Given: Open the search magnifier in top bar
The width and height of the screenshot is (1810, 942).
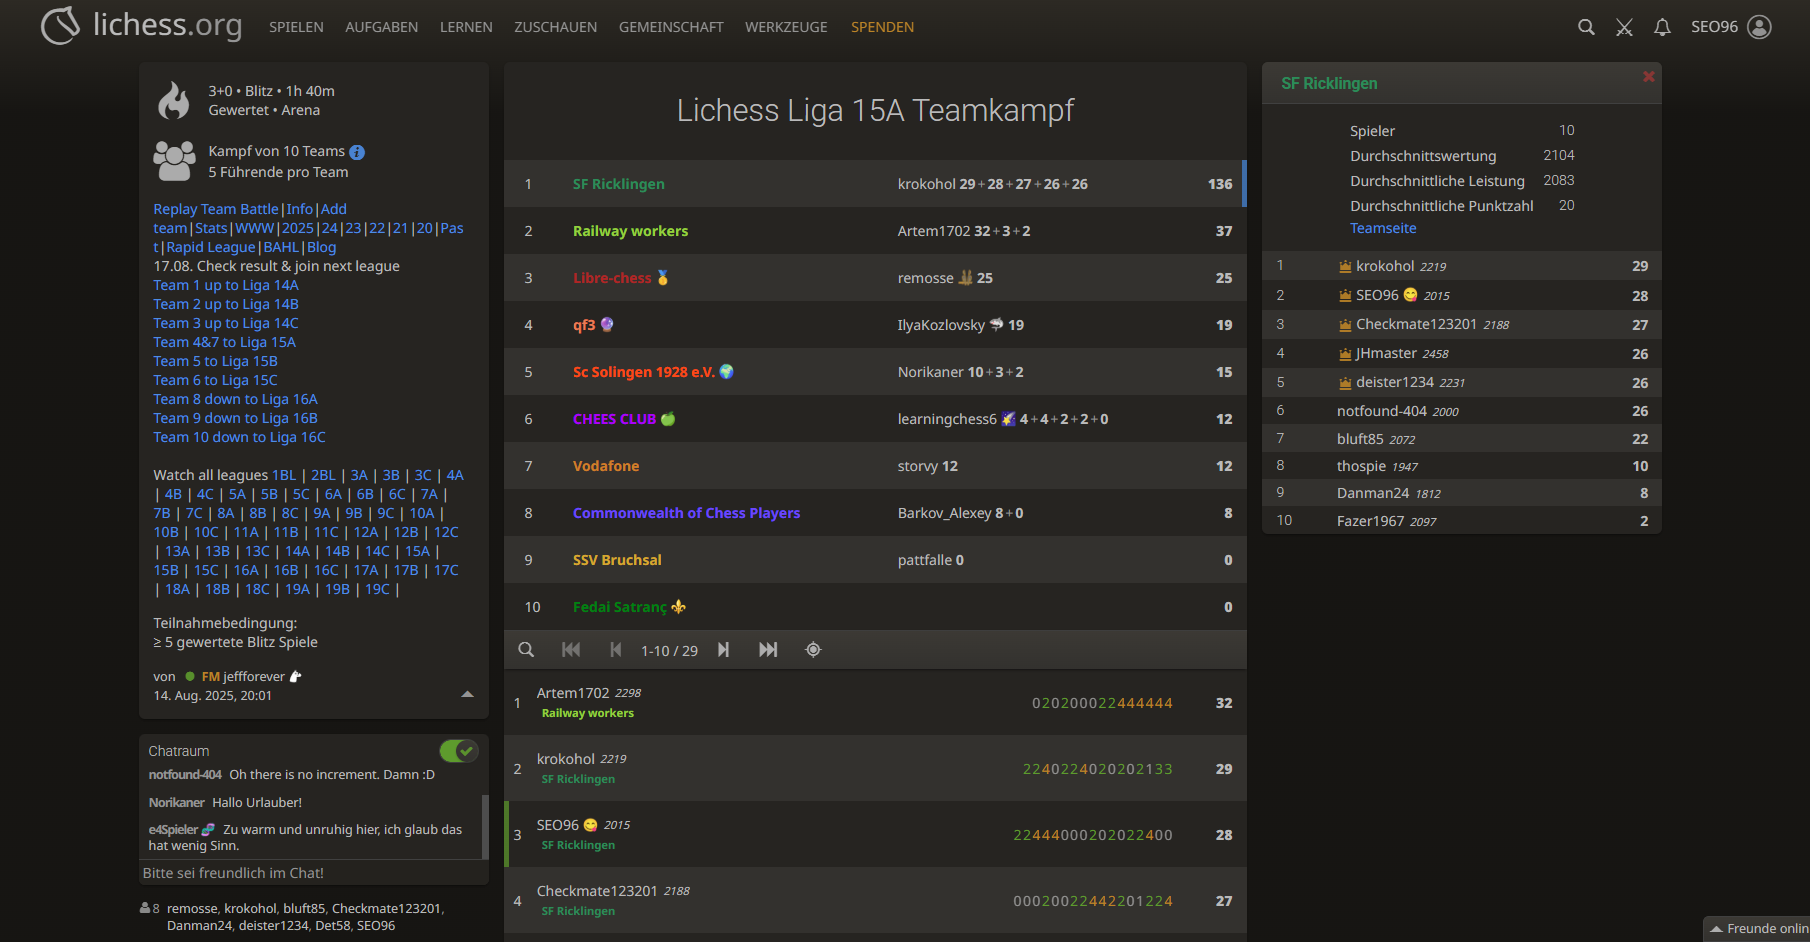Looking at the screenshot, I should click(x=1586, y=27).
